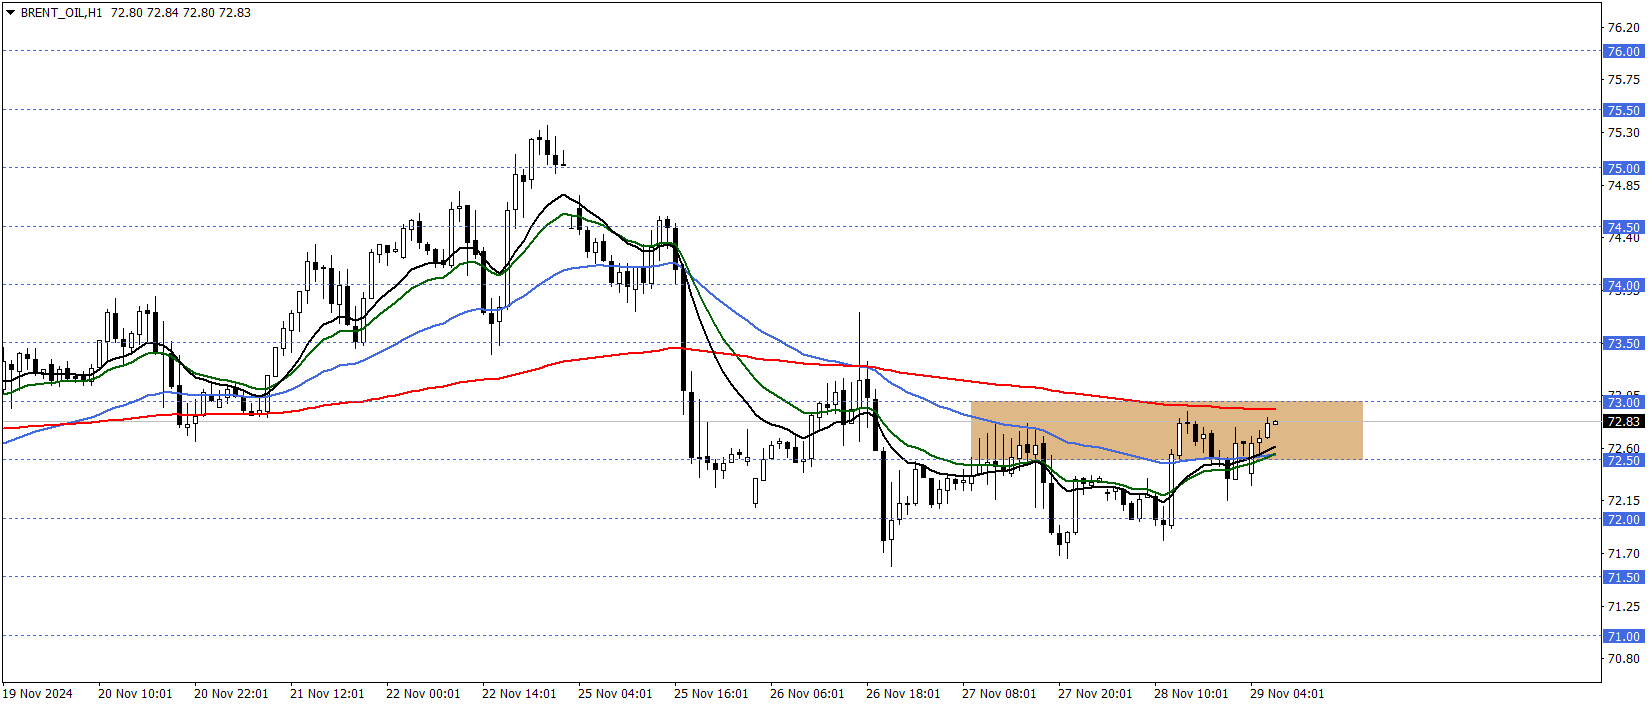
Task: Click the 27 Nov 20:01 time label
Action: [x=1095, y=694]
